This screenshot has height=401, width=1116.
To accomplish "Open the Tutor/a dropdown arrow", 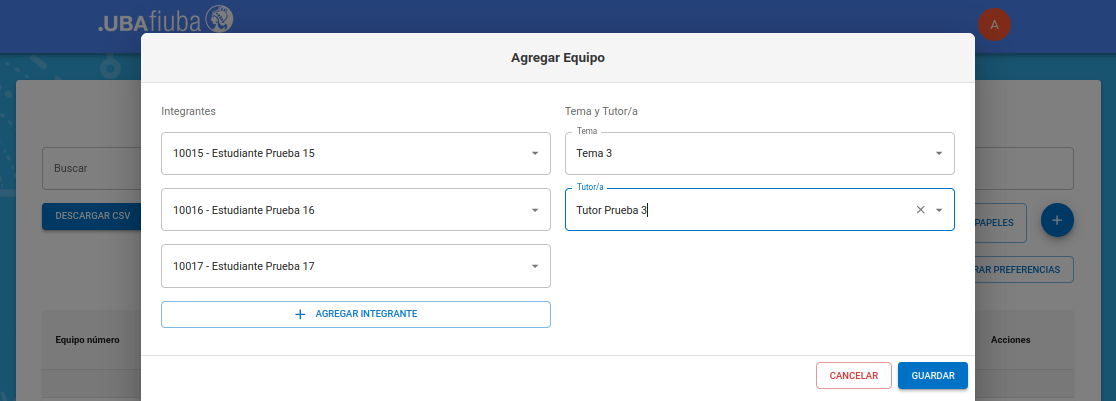I will pyautogui.click(x=938, y=210).
